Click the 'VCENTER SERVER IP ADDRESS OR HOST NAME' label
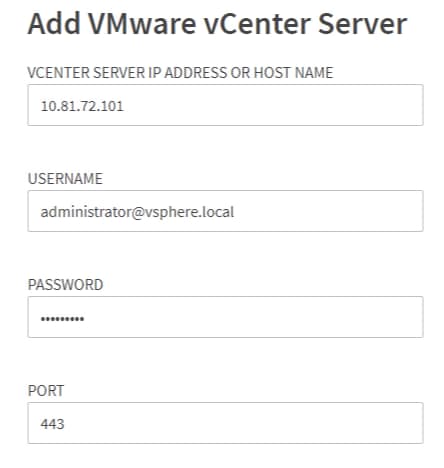Viewport: 444px width, 468px height. coord(180,73)
